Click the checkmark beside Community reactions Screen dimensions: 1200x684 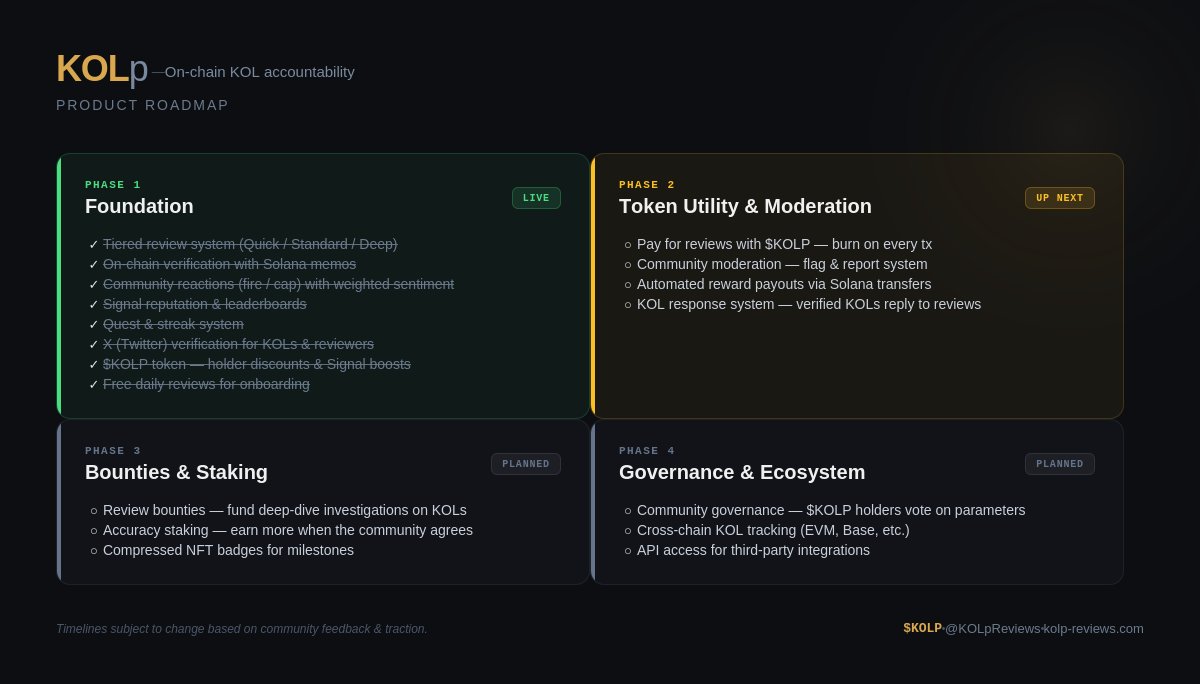point(94,284)
